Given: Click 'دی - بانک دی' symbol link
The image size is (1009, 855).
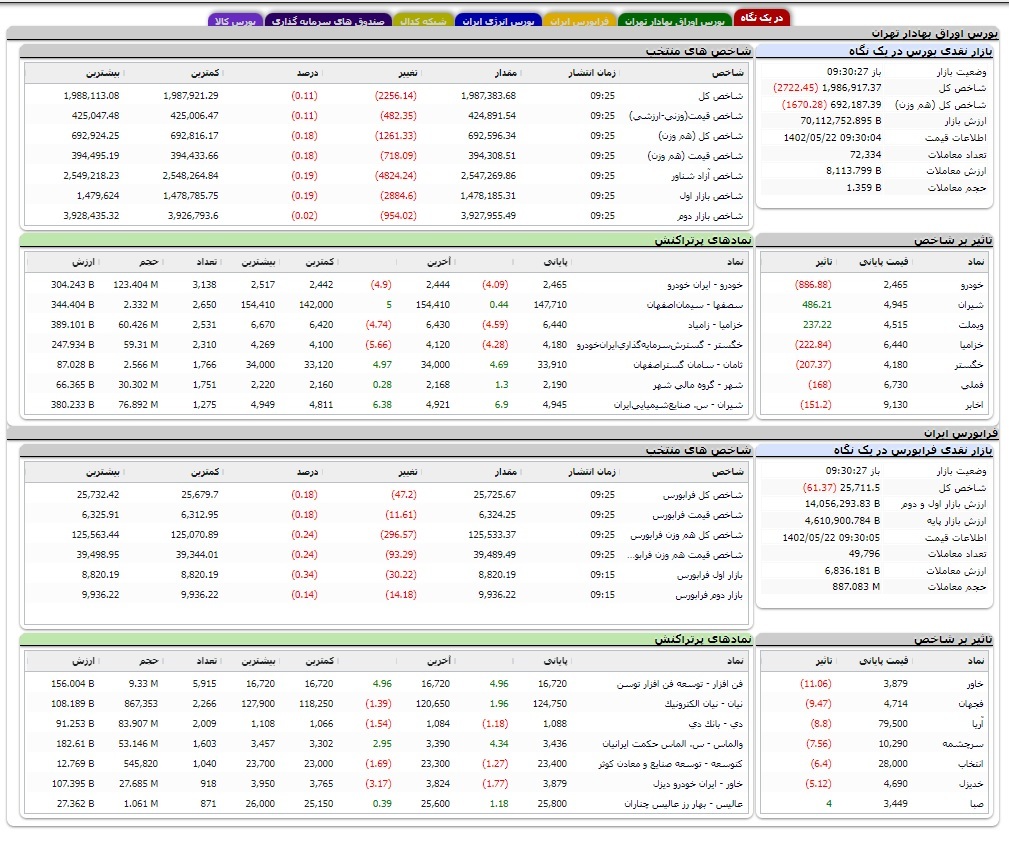Looking at the screenshot, I should click(x=711, y=724).
